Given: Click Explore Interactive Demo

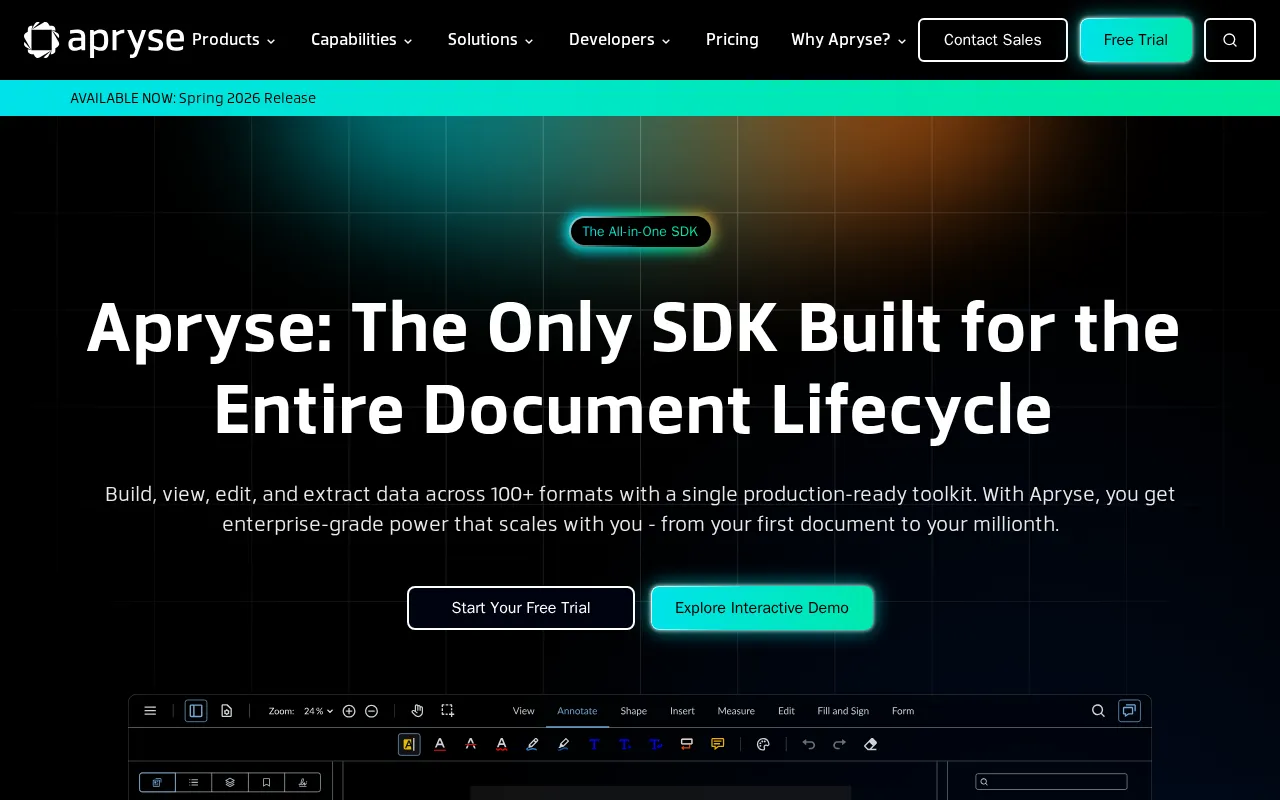Looking at the screenshot, I should point(762,608).
